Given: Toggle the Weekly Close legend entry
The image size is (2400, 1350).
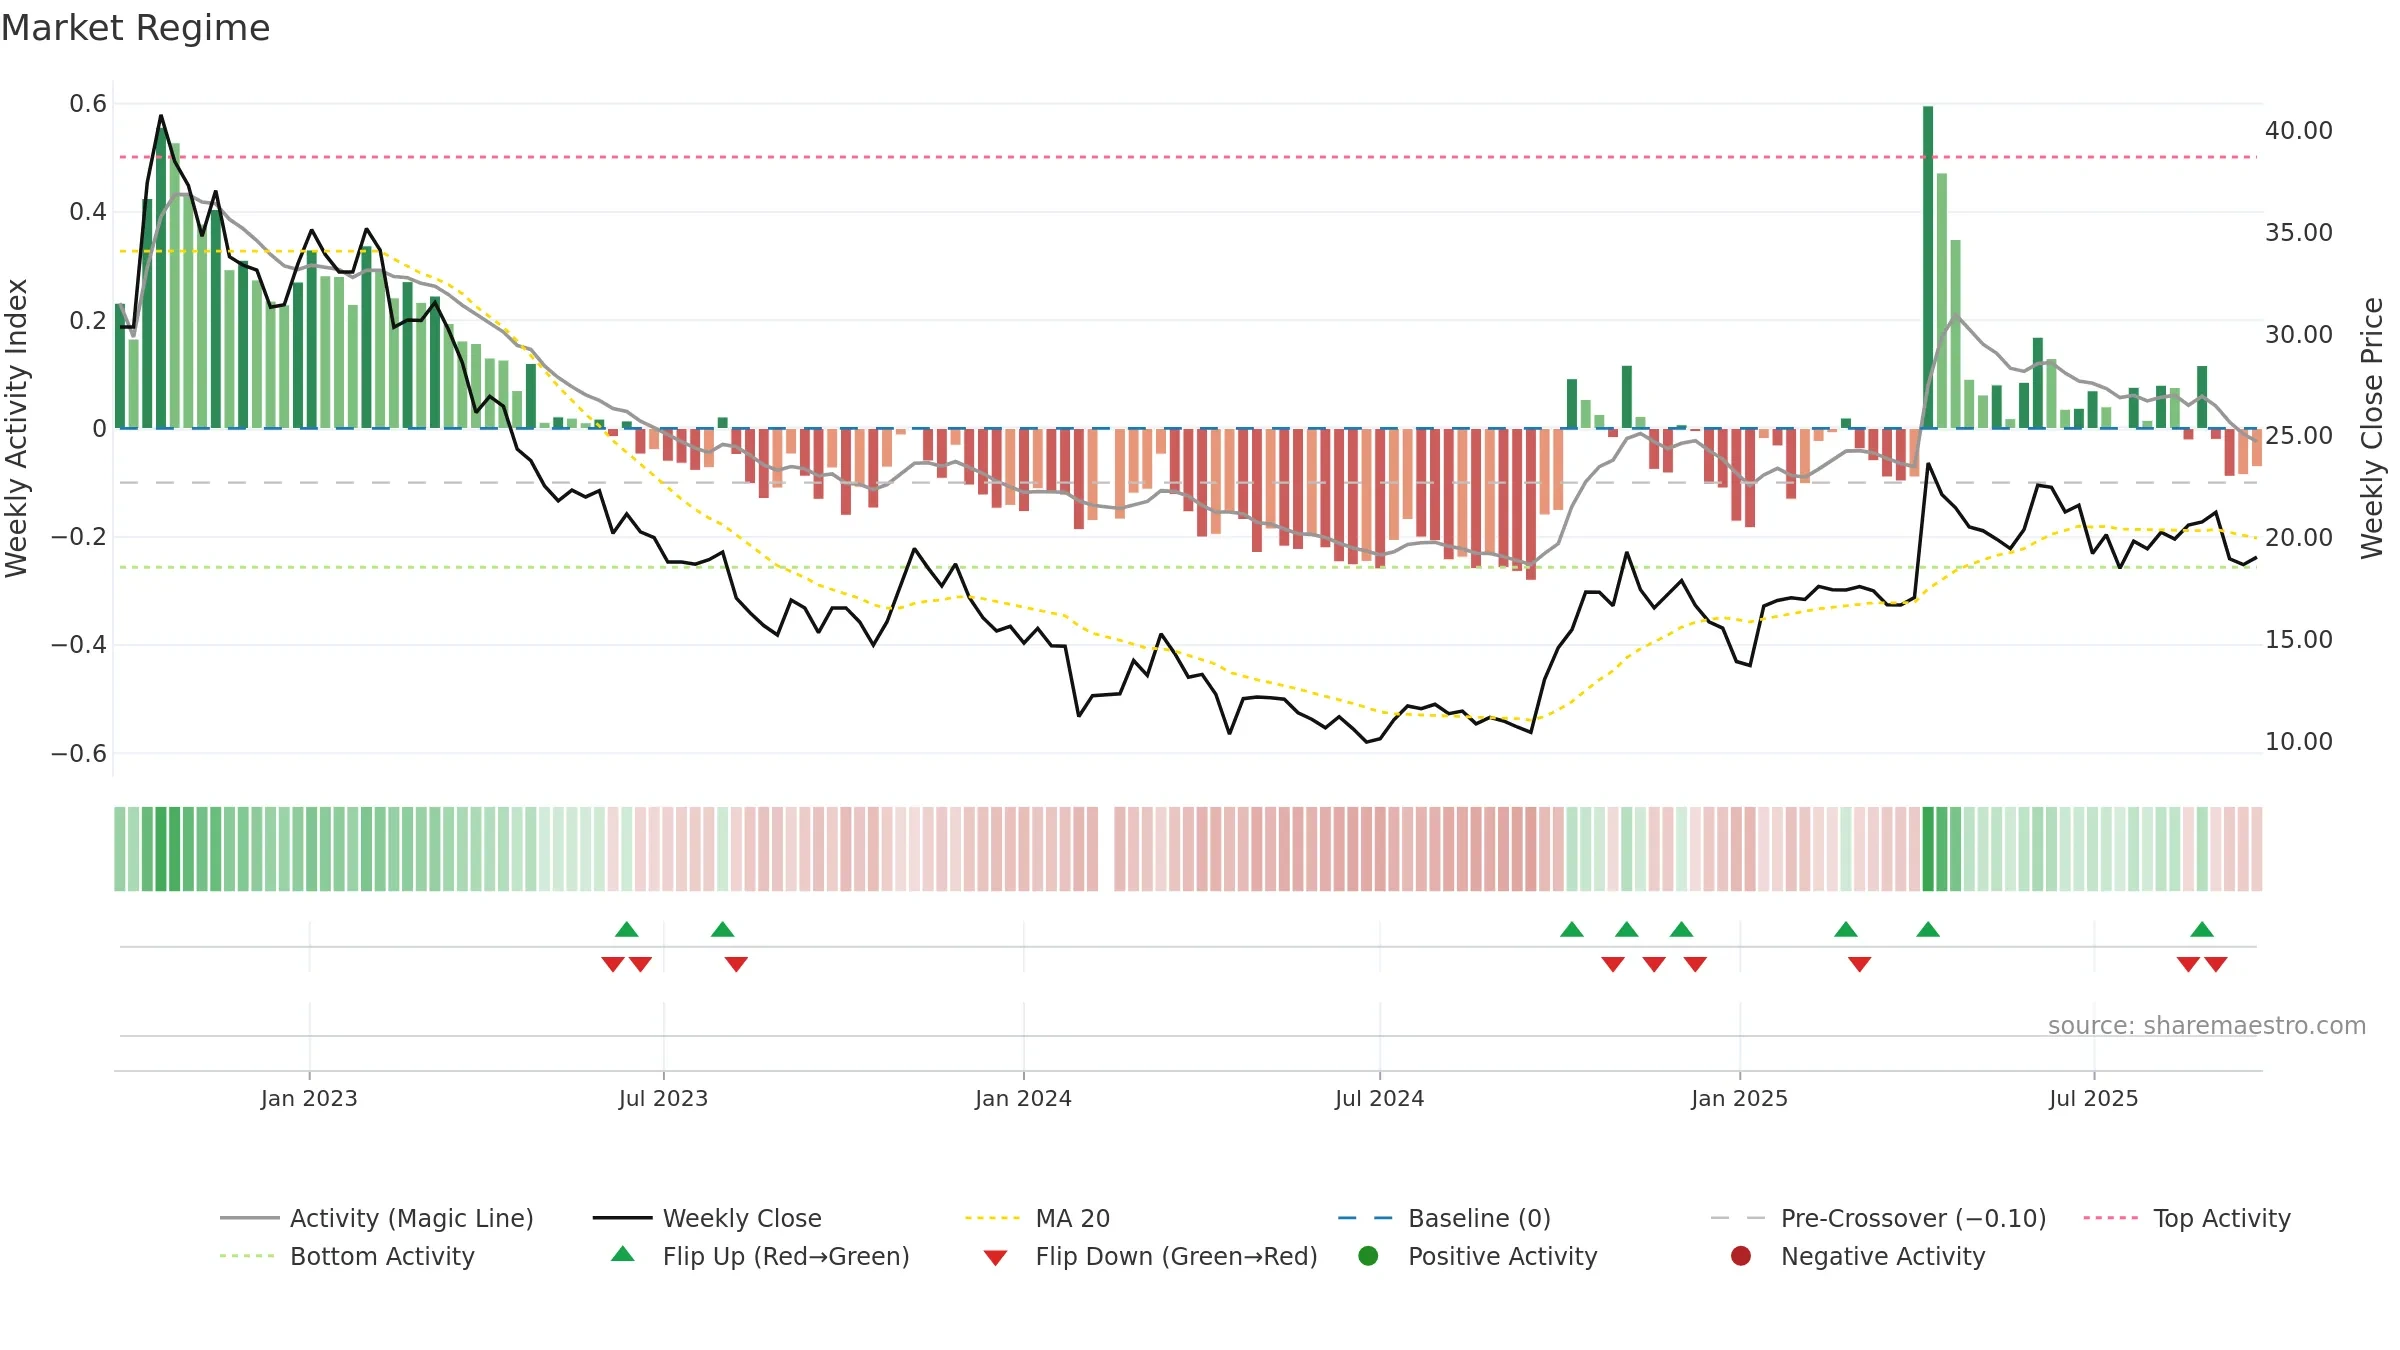Looking at the screenshot, I should coord(707,1218).
